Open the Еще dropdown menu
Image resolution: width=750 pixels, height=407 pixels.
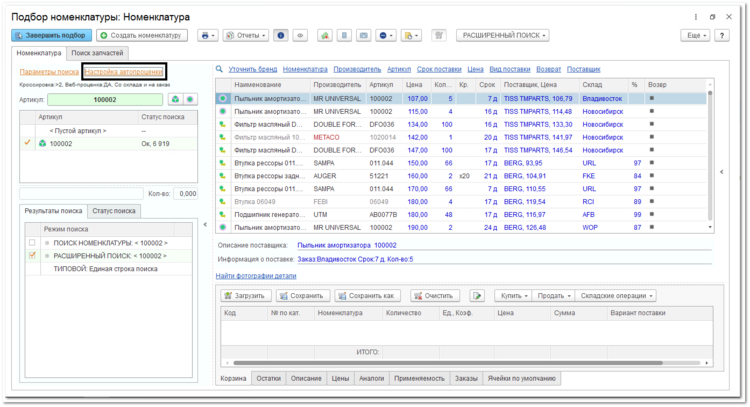(695, 35)
